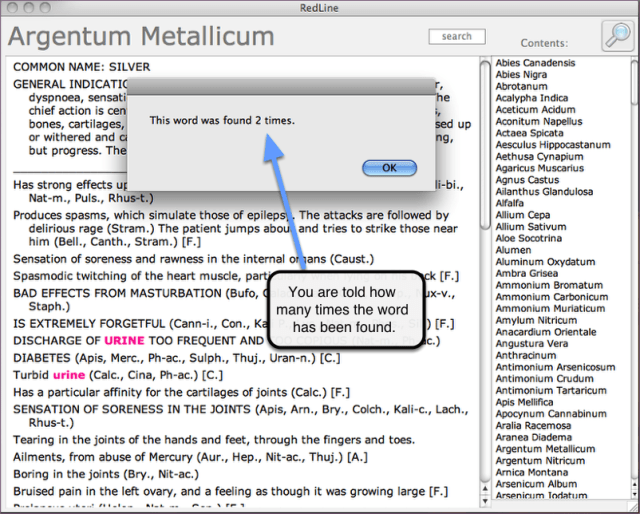Select Angustura Vera entry
This screenshot has height=514, width=640.
pyautogui.click(x=531, y=344)
